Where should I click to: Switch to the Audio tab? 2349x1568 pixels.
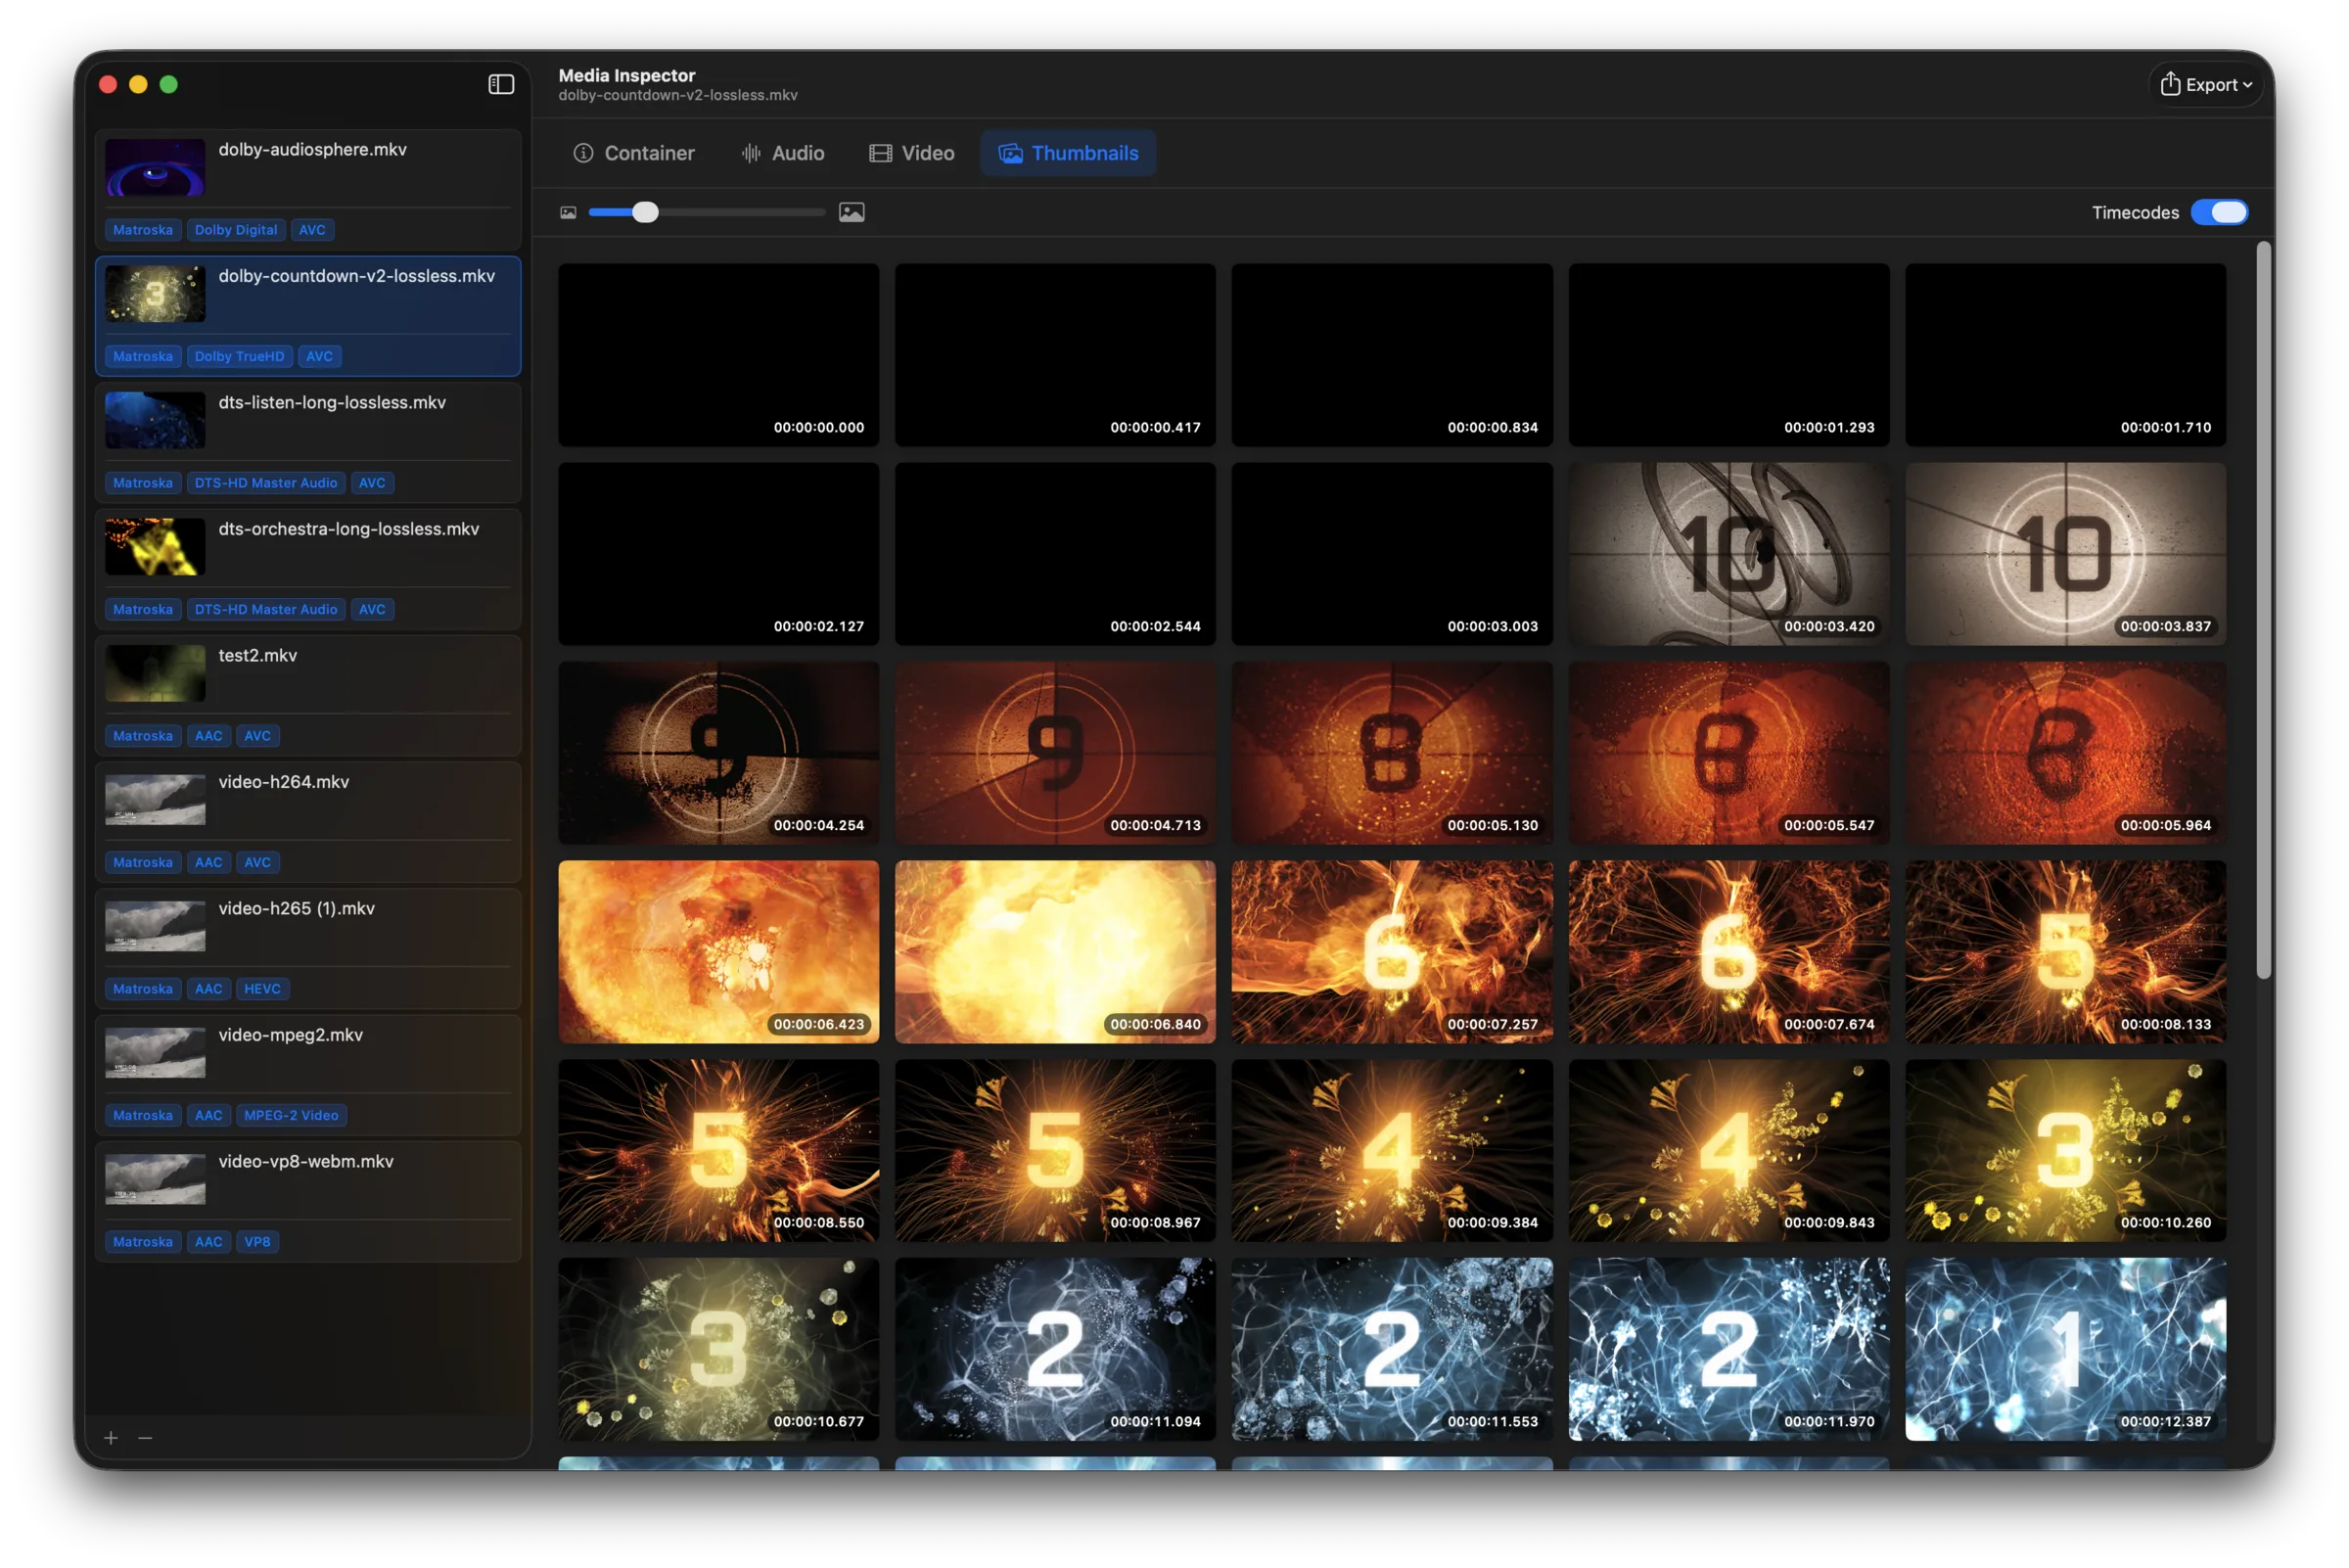click(x=783, y=153)
